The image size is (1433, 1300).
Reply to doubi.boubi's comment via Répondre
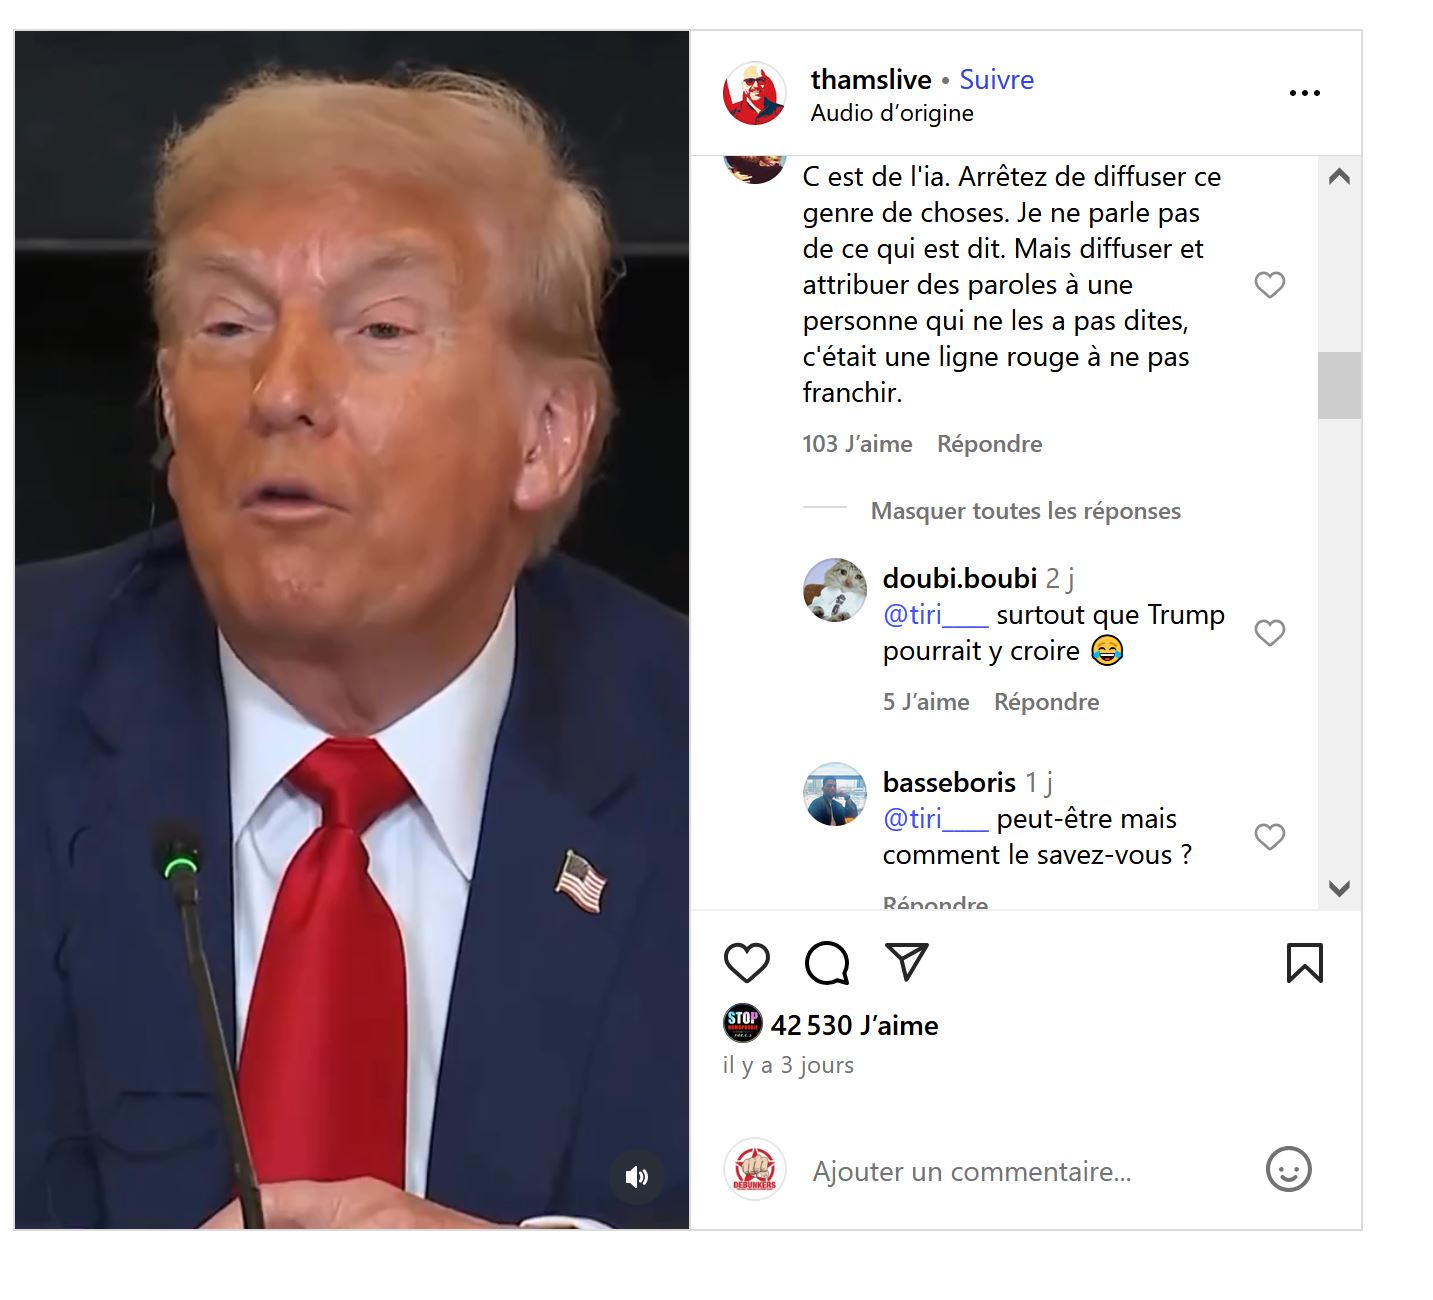[1046, 702]
